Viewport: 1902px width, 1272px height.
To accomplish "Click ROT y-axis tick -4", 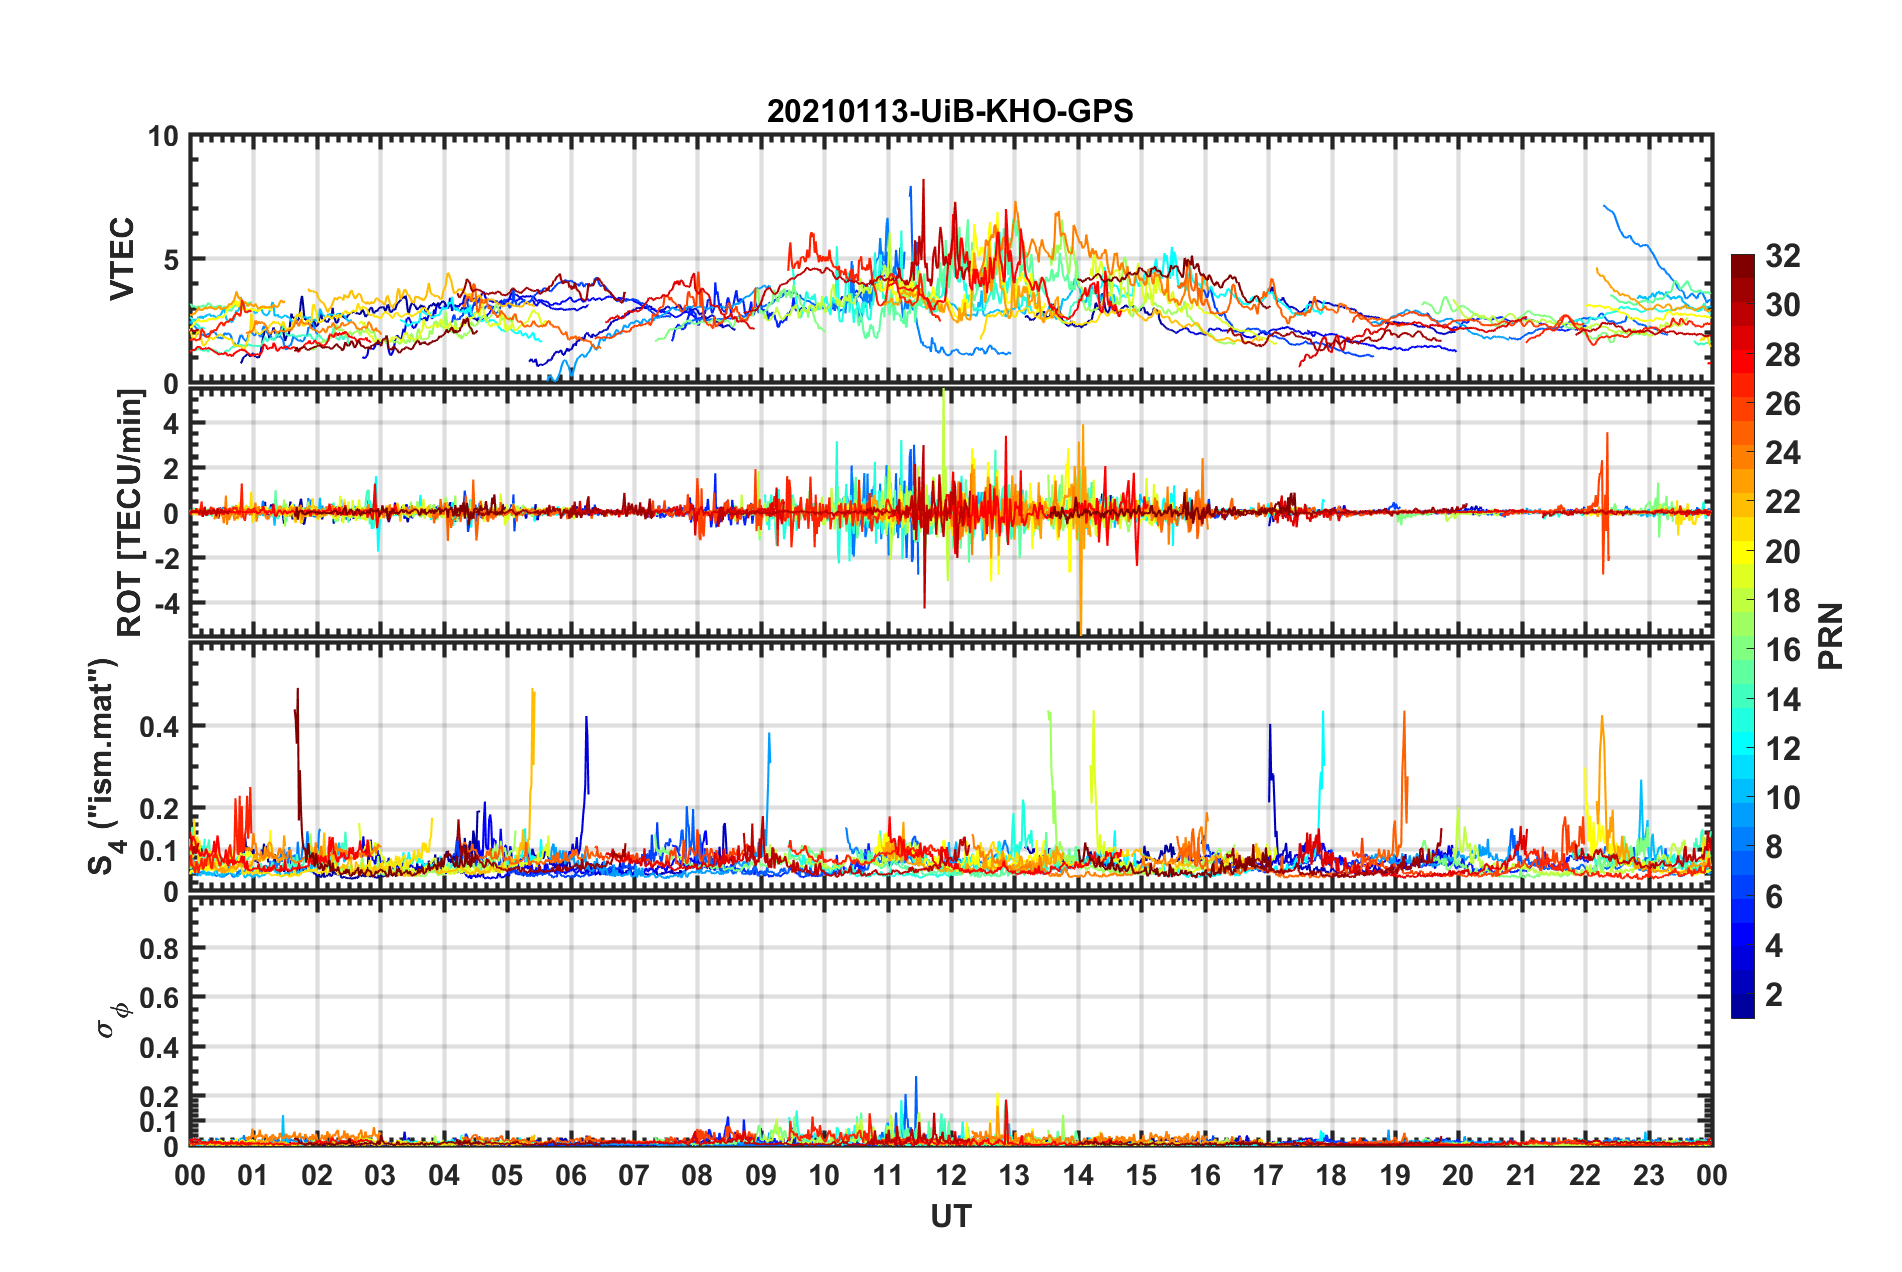I will point(166,604).
